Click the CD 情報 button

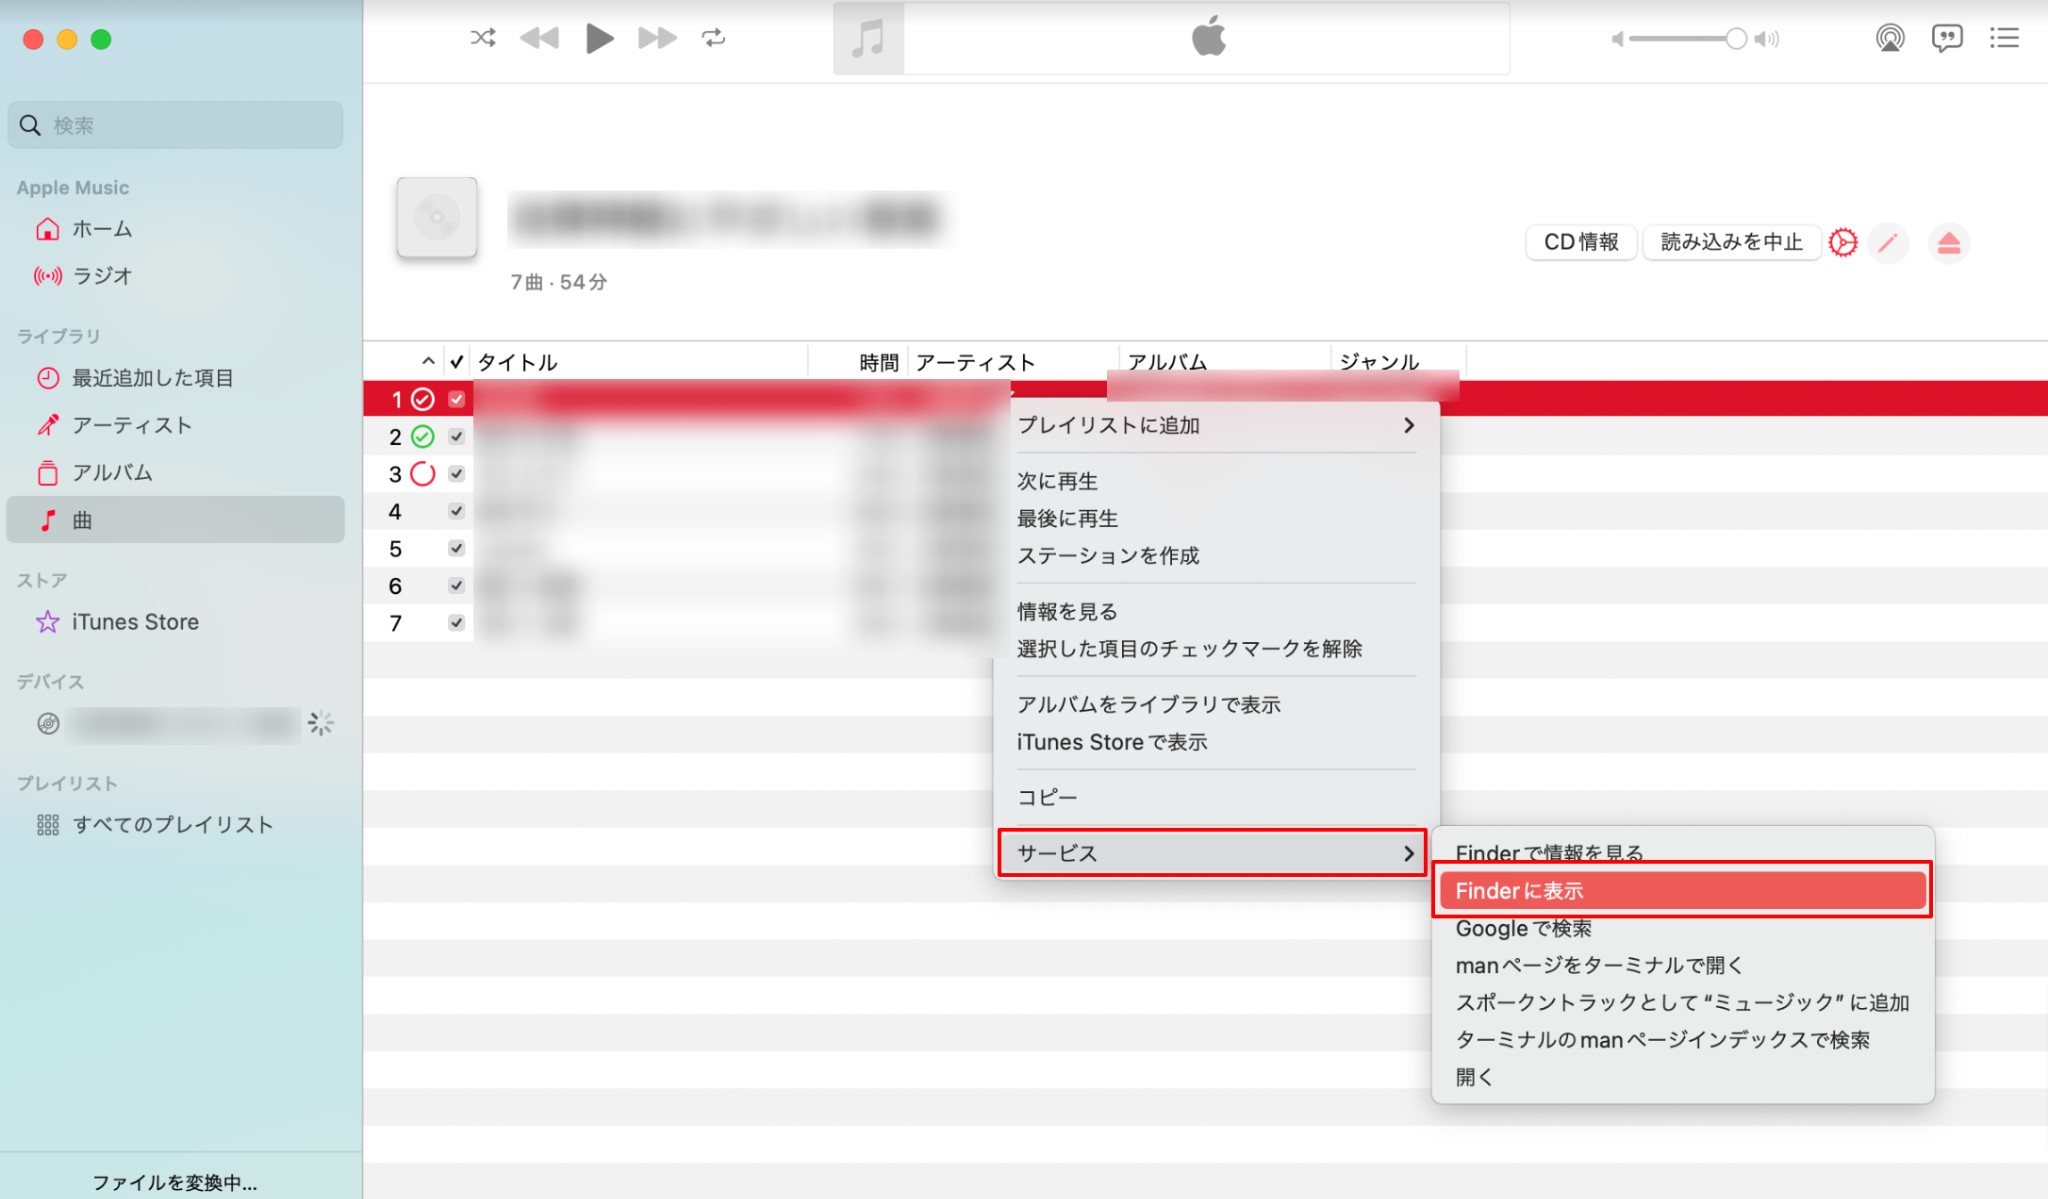[x=1581, y=242]
